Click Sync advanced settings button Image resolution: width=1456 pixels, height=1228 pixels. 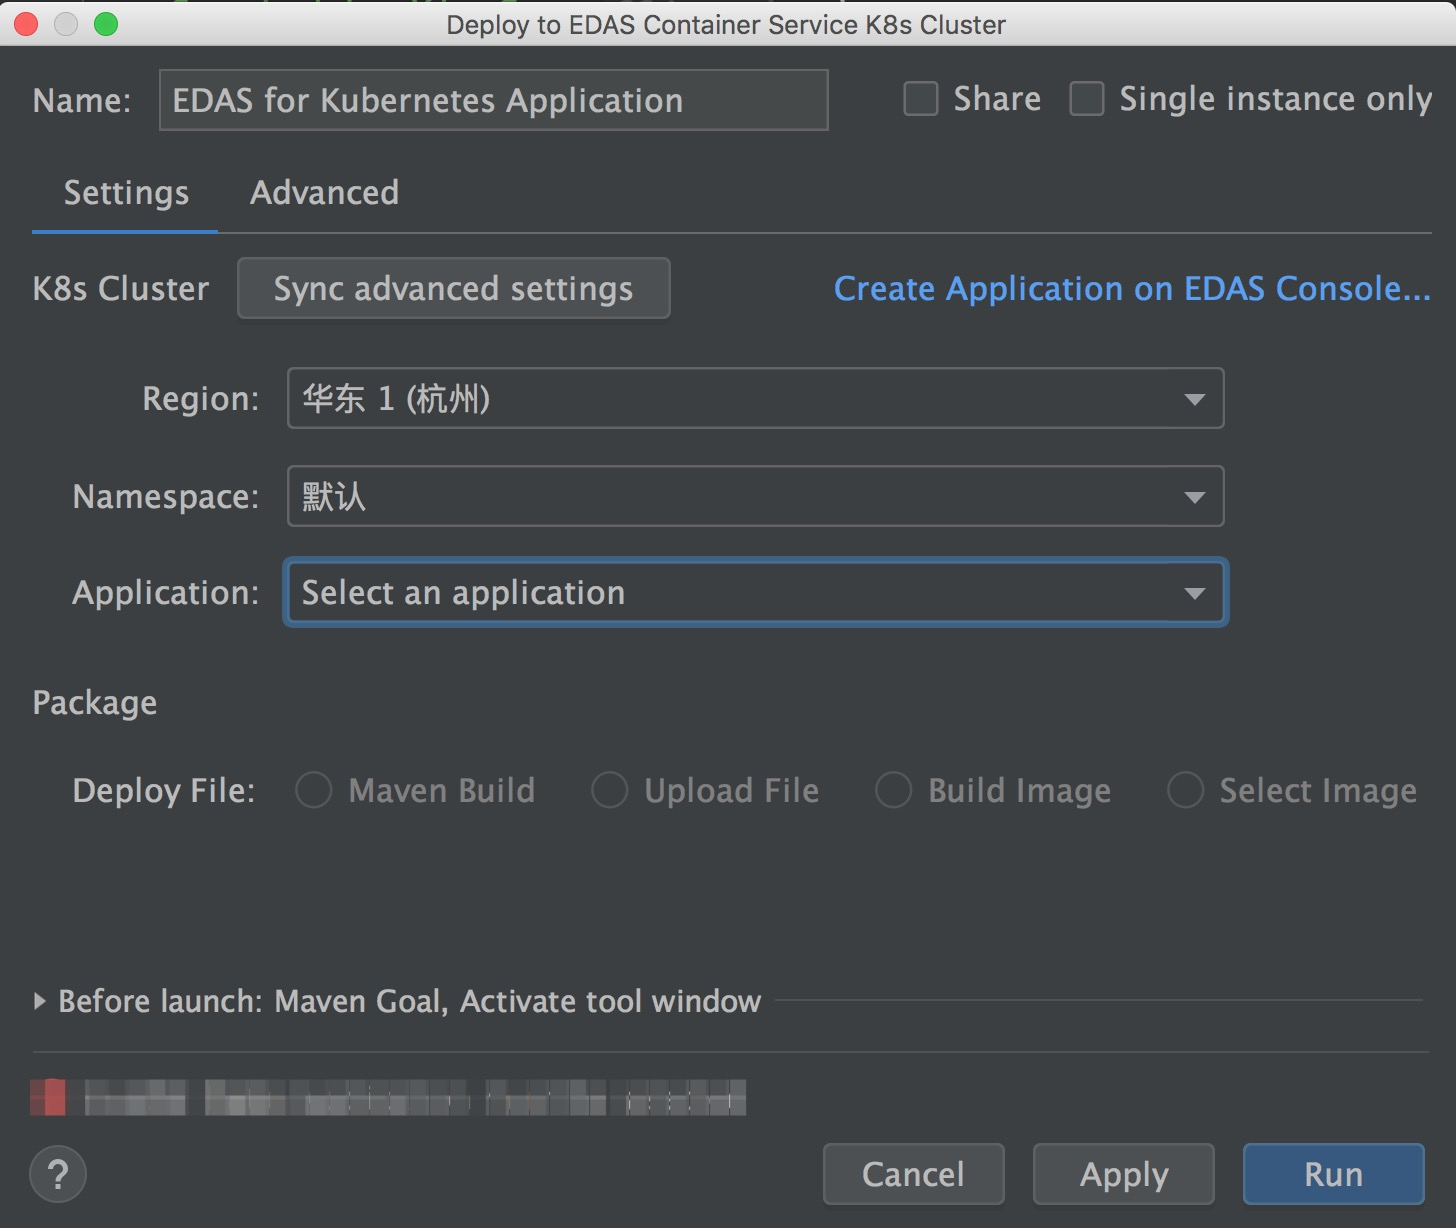(x=453, y=288)
